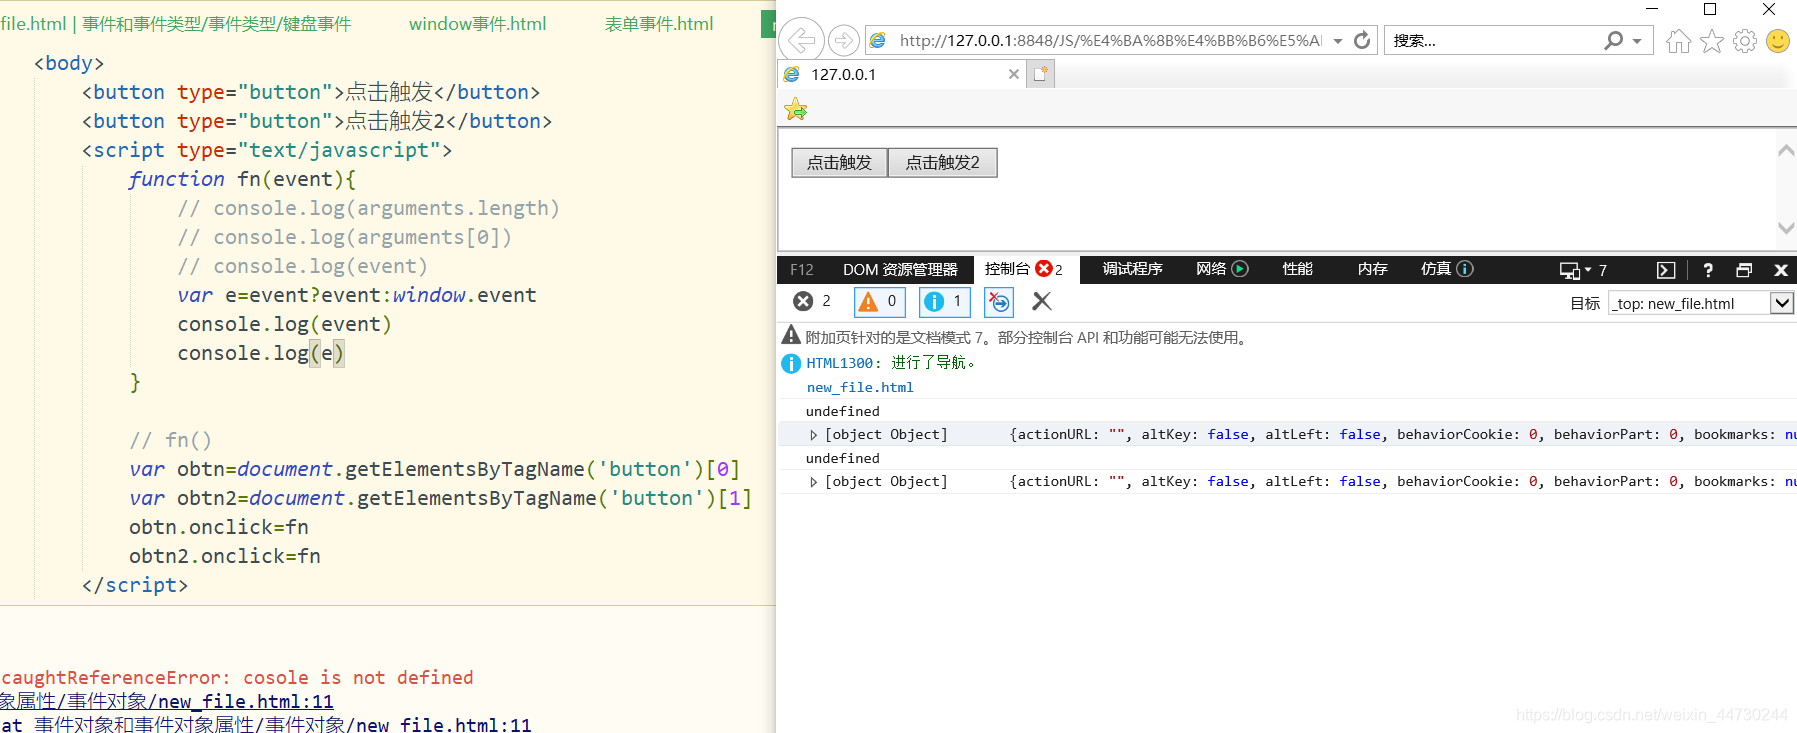Image resolution: width=1797 pixels, height=733 pixels.
Task: Click the 点击触发2 button on the page
Action: 943,163
